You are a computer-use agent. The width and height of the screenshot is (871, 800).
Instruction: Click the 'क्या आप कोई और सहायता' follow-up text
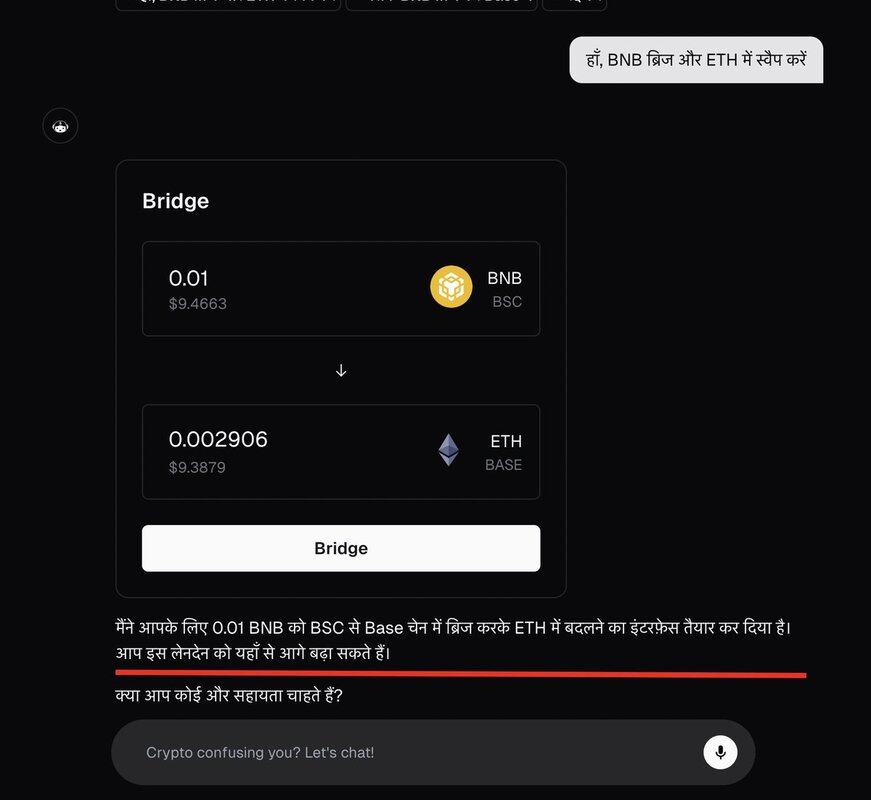[229, 695]
